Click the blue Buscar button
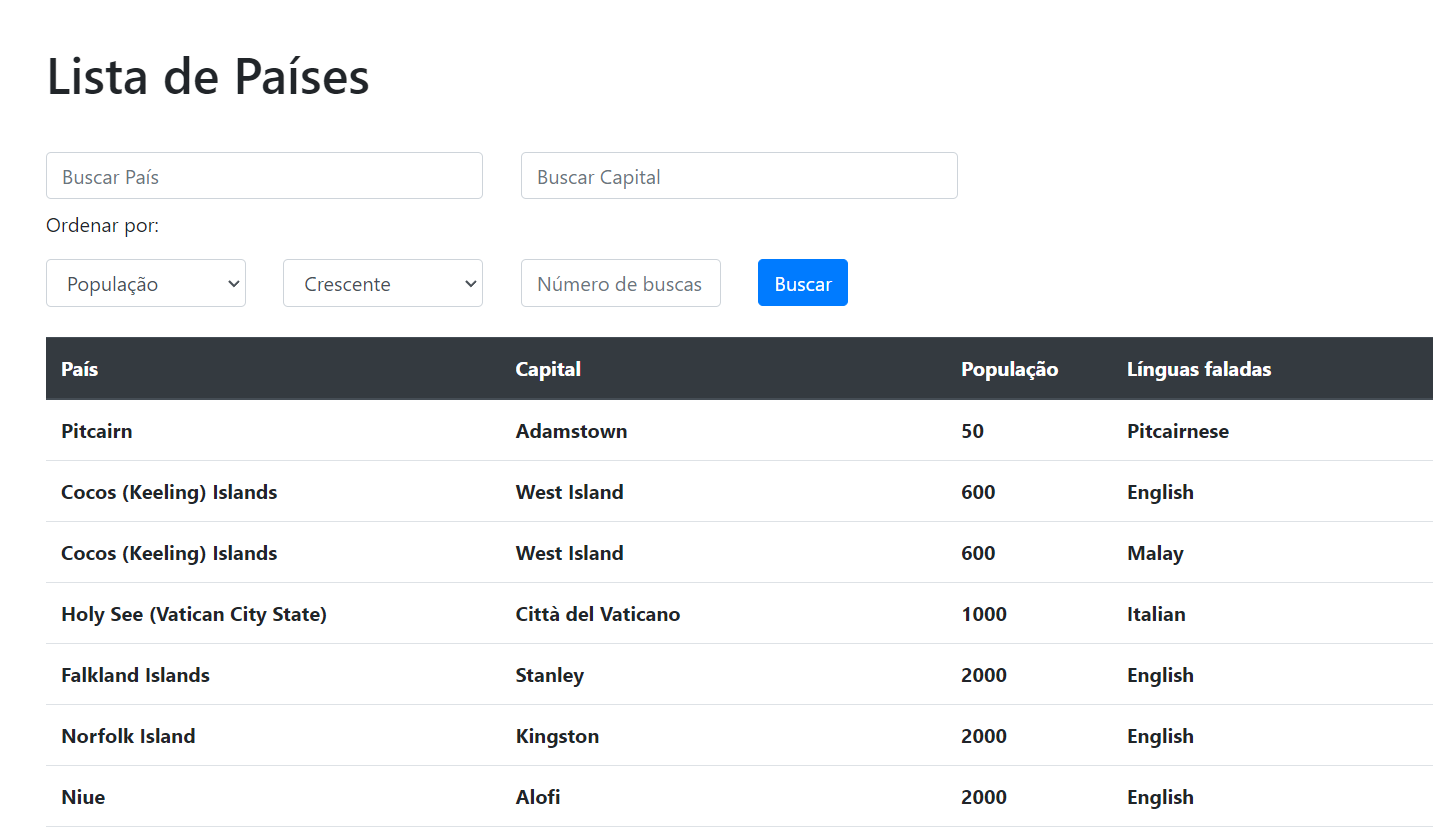1443x832 pixels. click(x=803, y=283)
